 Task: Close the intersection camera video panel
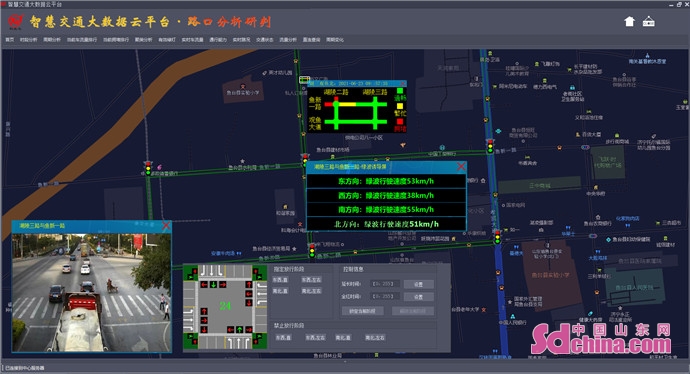(x=166, y=226)
